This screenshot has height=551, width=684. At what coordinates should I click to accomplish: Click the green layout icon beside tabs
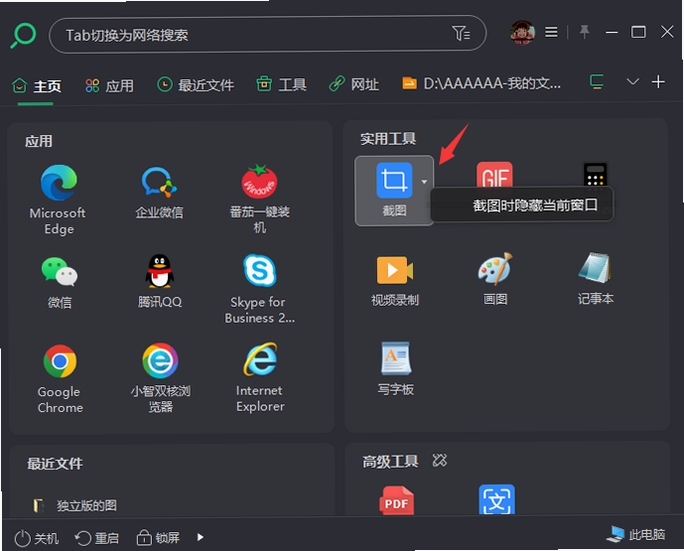(597, 82)
